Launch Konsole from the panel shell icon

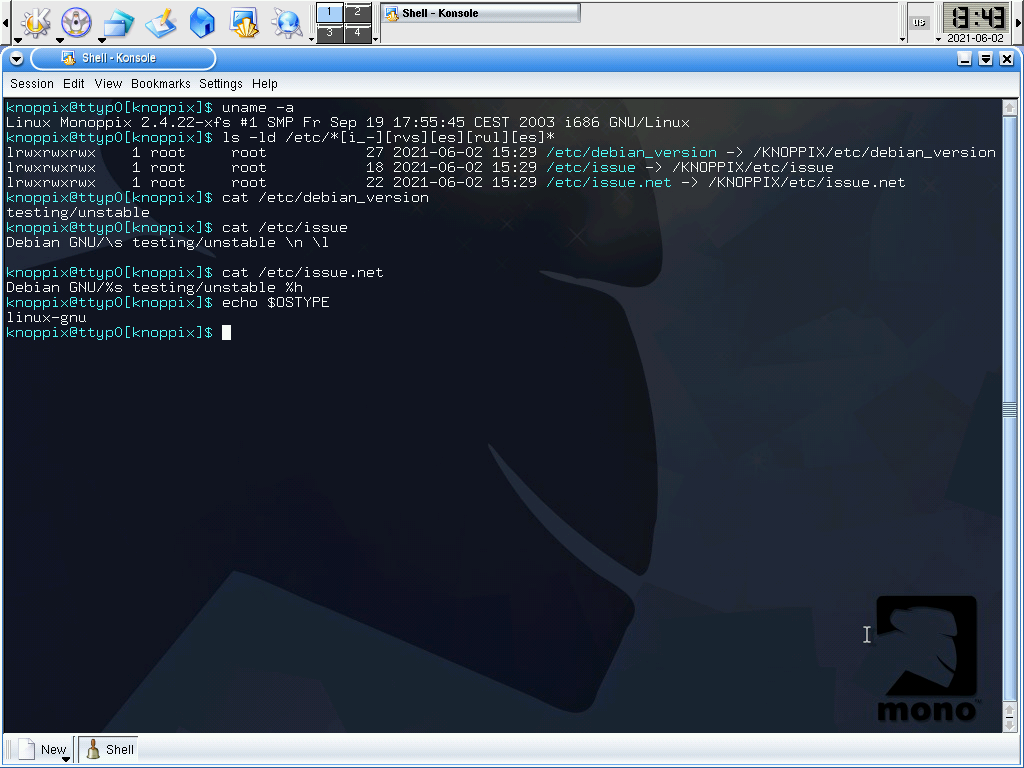pyautogui.click(x=244, y=22)
